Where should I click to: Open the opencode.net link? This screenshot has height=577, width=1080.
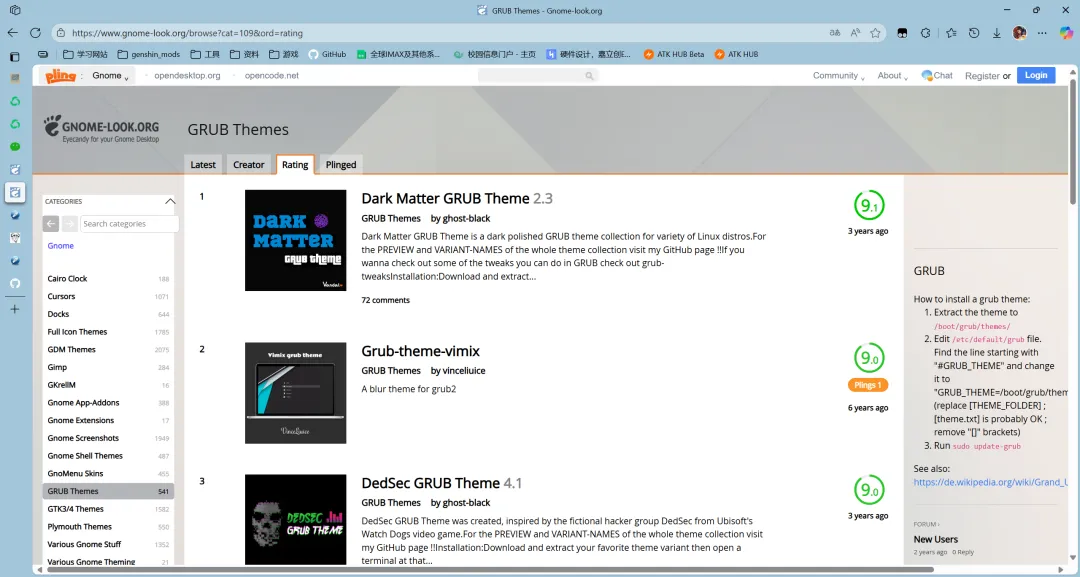[x=271, y=76]
